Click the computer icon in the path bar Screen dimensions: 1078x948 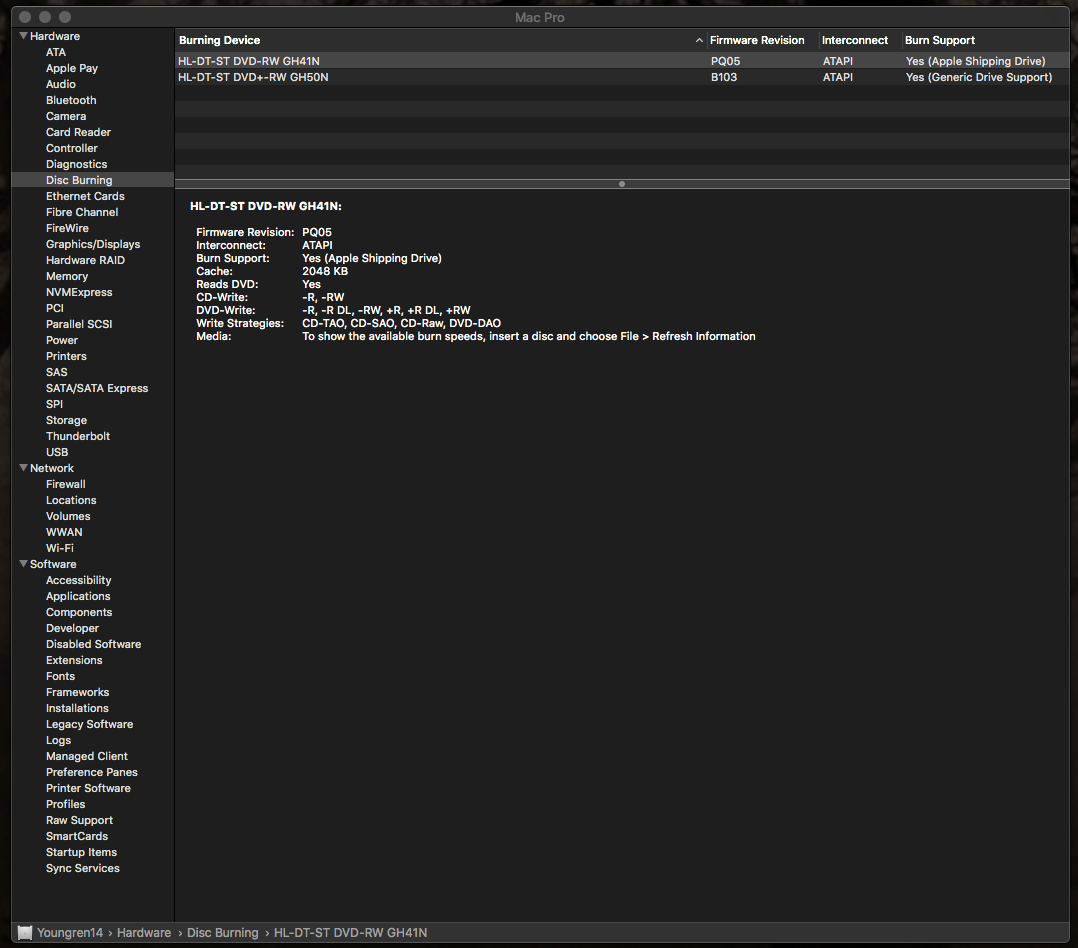pyautogui.click(x=25, y=932)
